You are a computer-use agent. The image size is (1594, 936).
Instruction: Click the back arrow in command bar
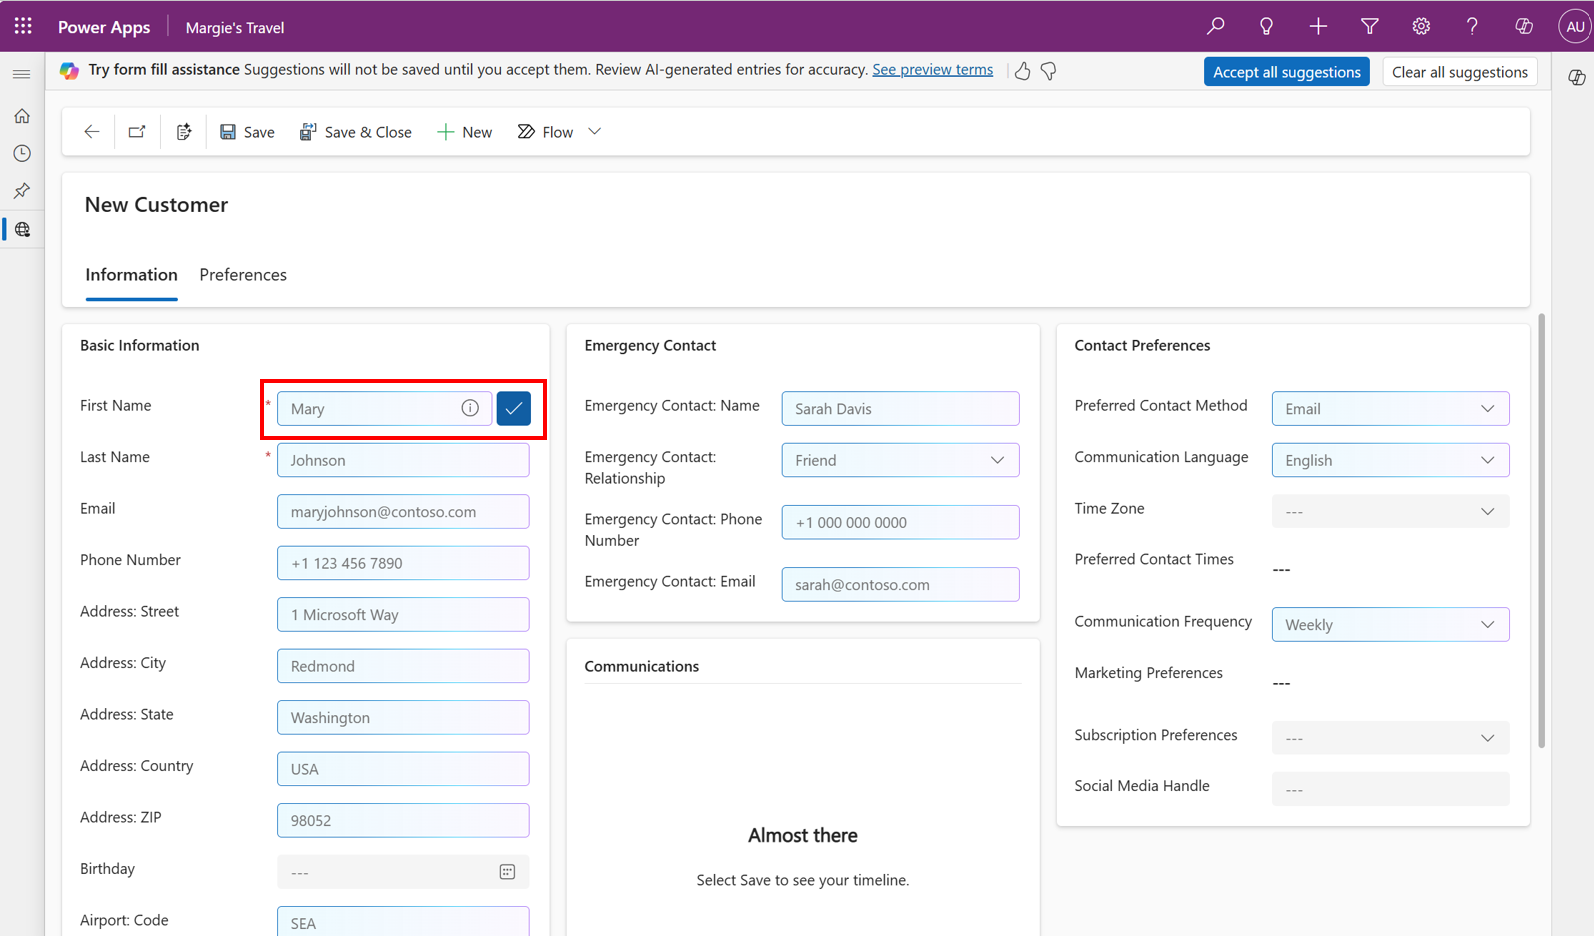[x=91, y=132]
